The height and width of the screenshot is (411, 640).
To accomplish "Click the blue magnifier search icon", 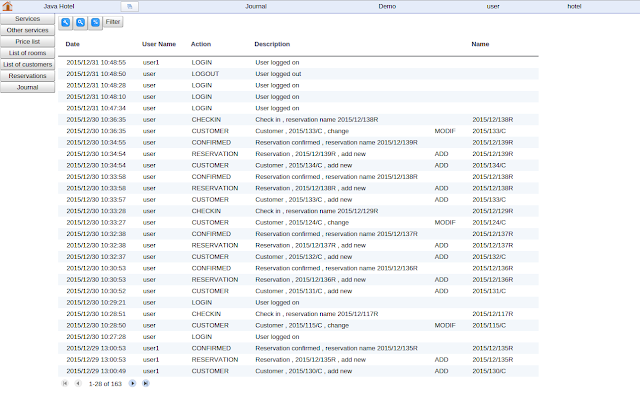I will 80,22.
